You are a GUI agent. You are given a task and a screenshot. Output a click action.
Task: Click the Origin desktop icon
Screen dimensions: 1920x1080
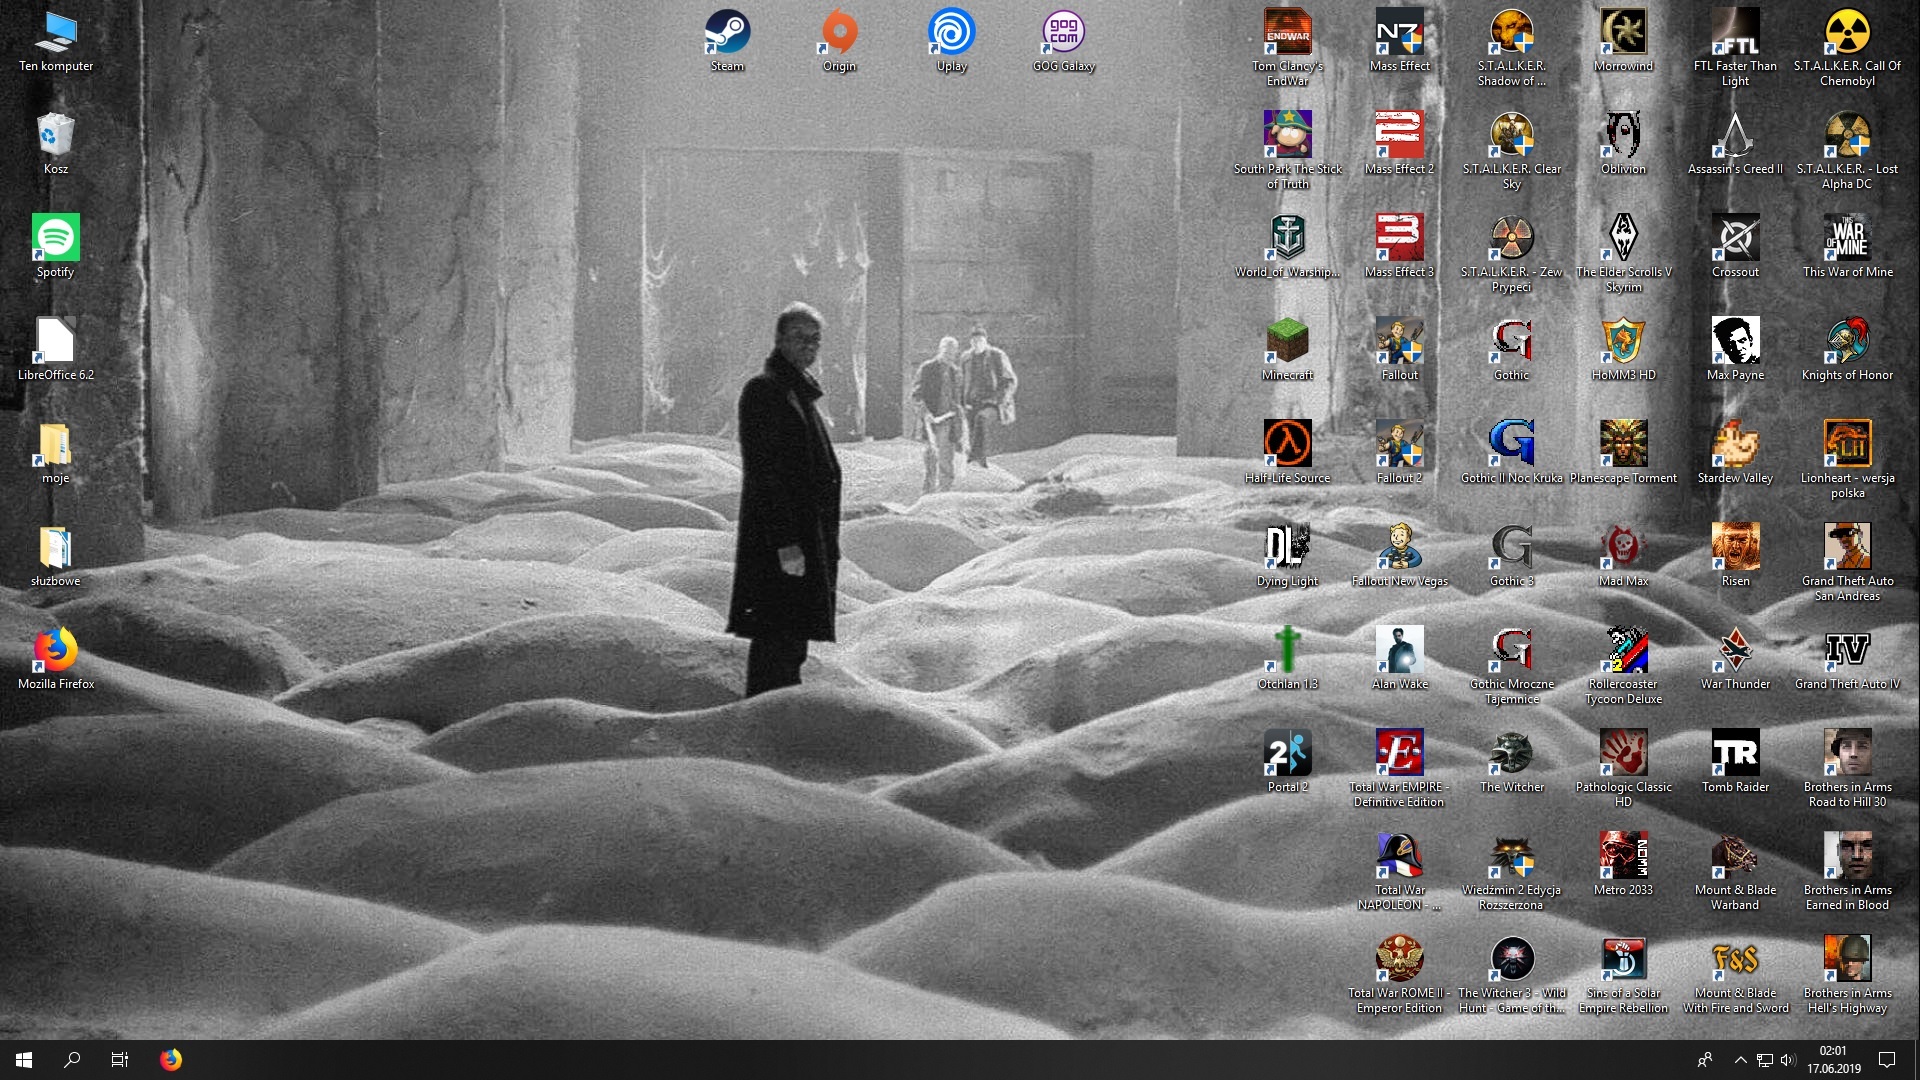(x=839, y=33)
